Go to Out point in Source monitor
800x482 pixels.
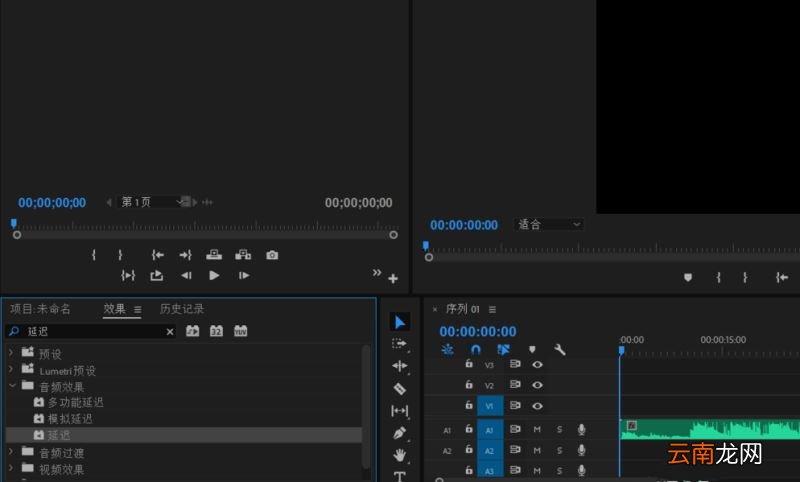(185, 255)
